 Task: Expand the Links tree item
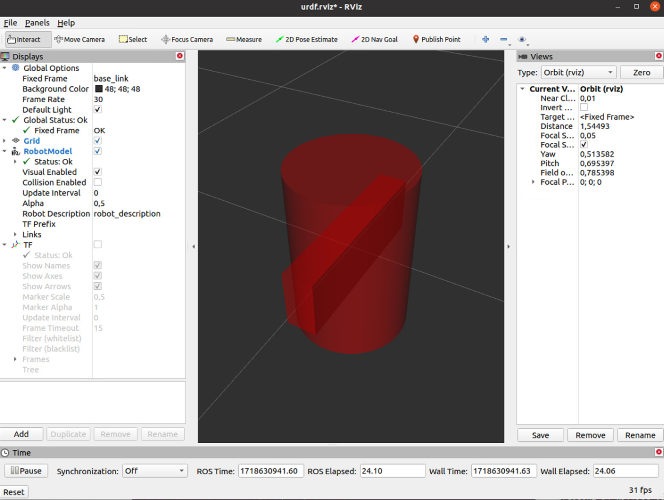tap(15, 234)
